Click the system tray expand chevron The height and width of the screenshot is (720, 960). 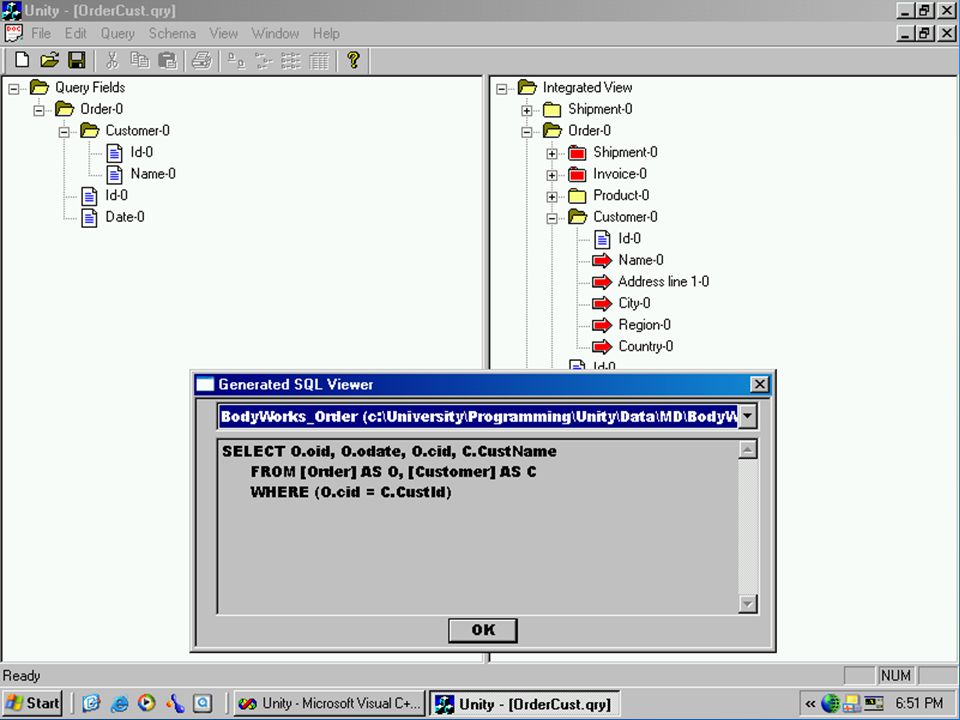click(809, 703)
